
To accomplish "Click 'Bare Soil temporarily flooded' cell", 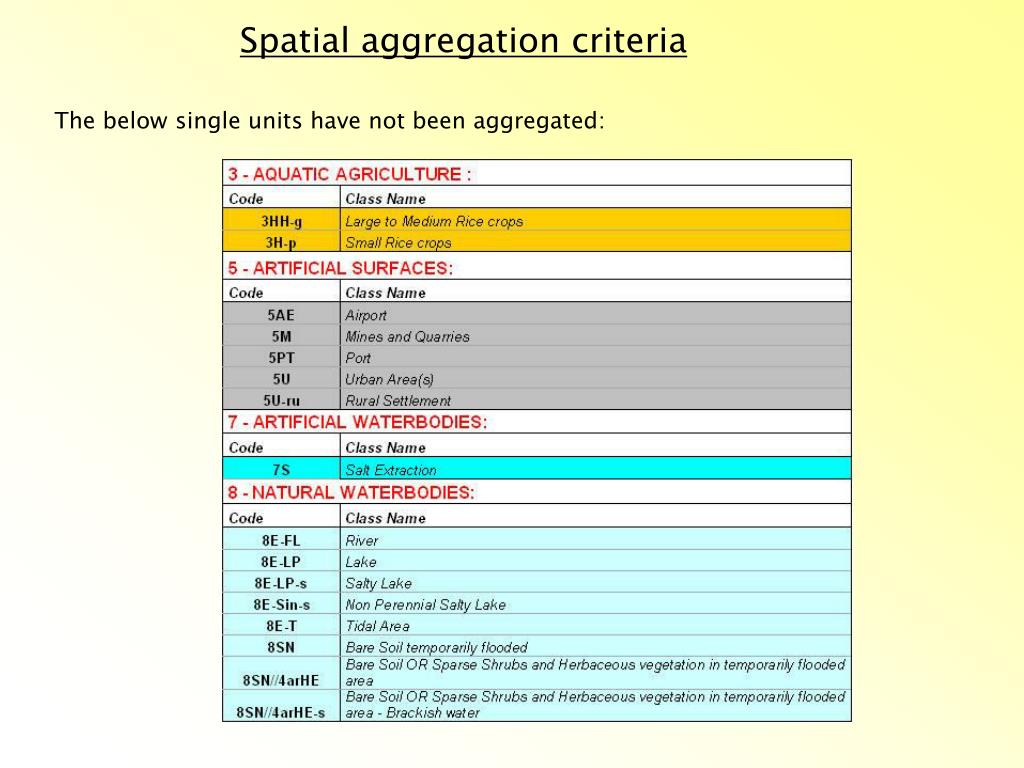I will point(596,647).
